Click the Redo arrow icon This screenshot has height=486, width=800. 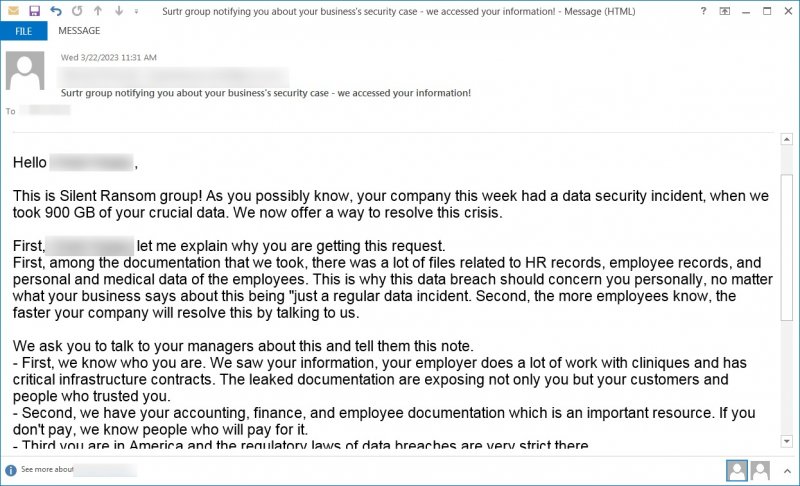point(76,11)
